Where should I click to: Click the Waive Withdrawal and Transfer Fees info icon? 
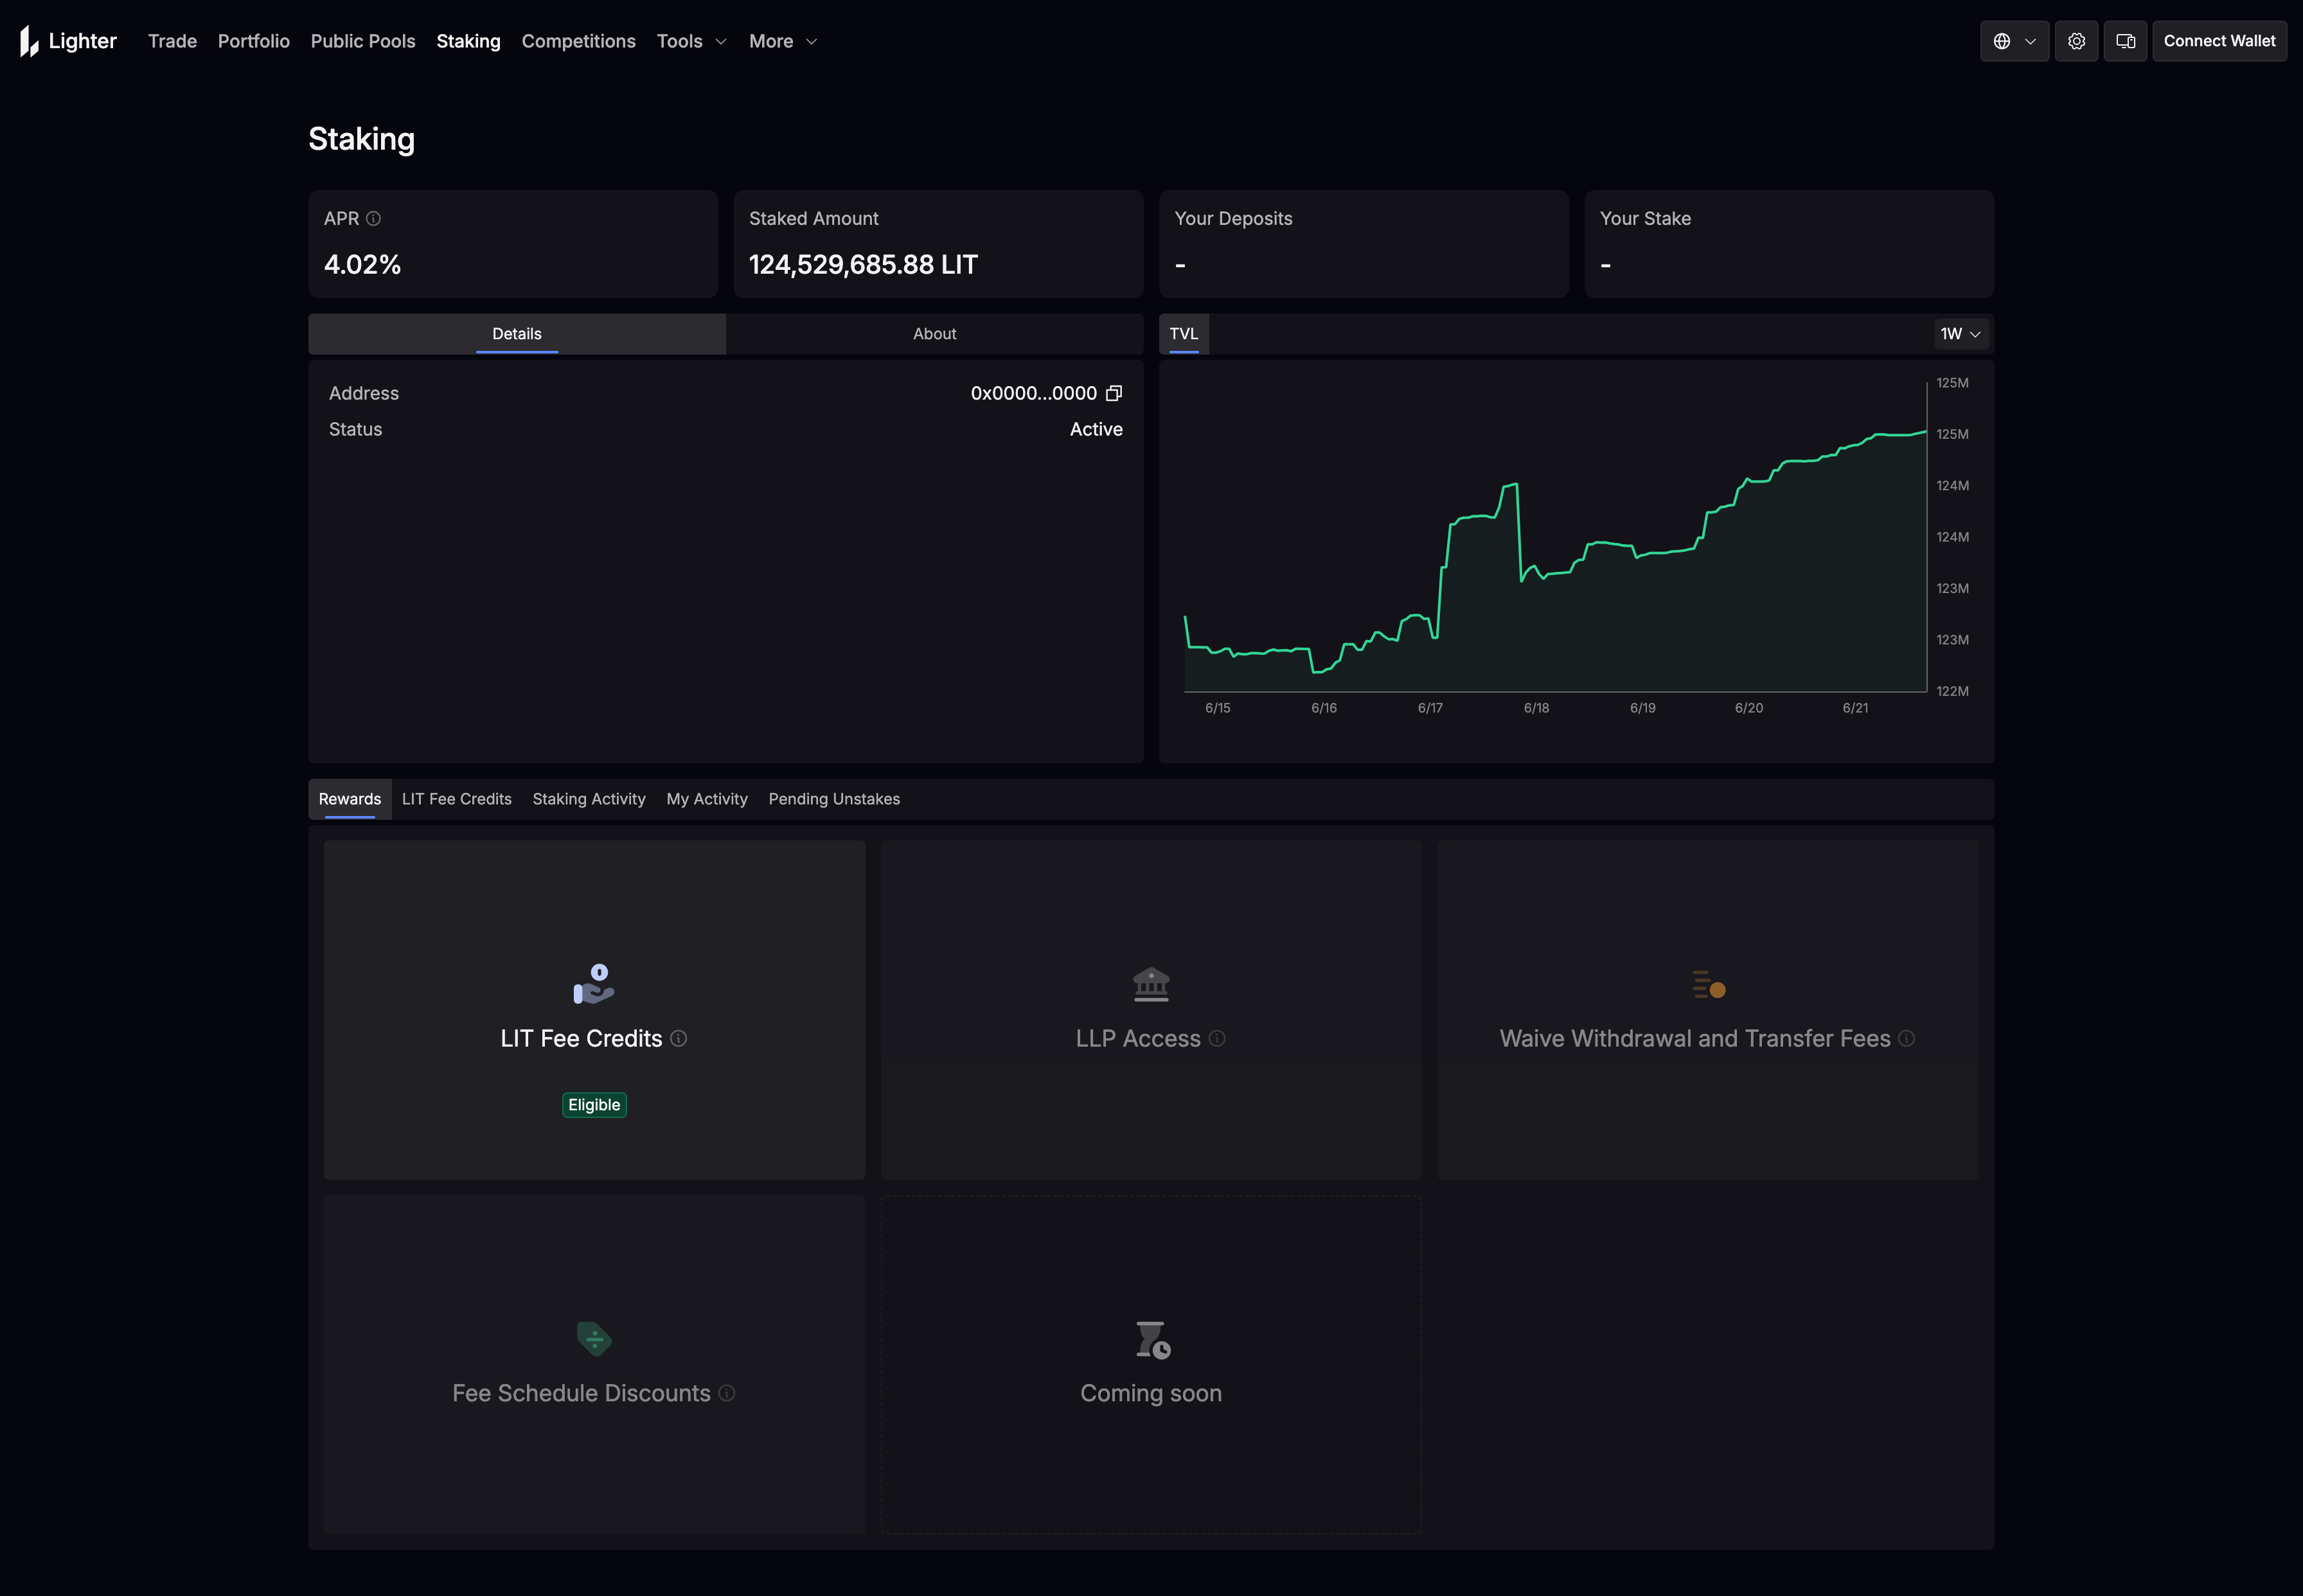[1907, 1038]
